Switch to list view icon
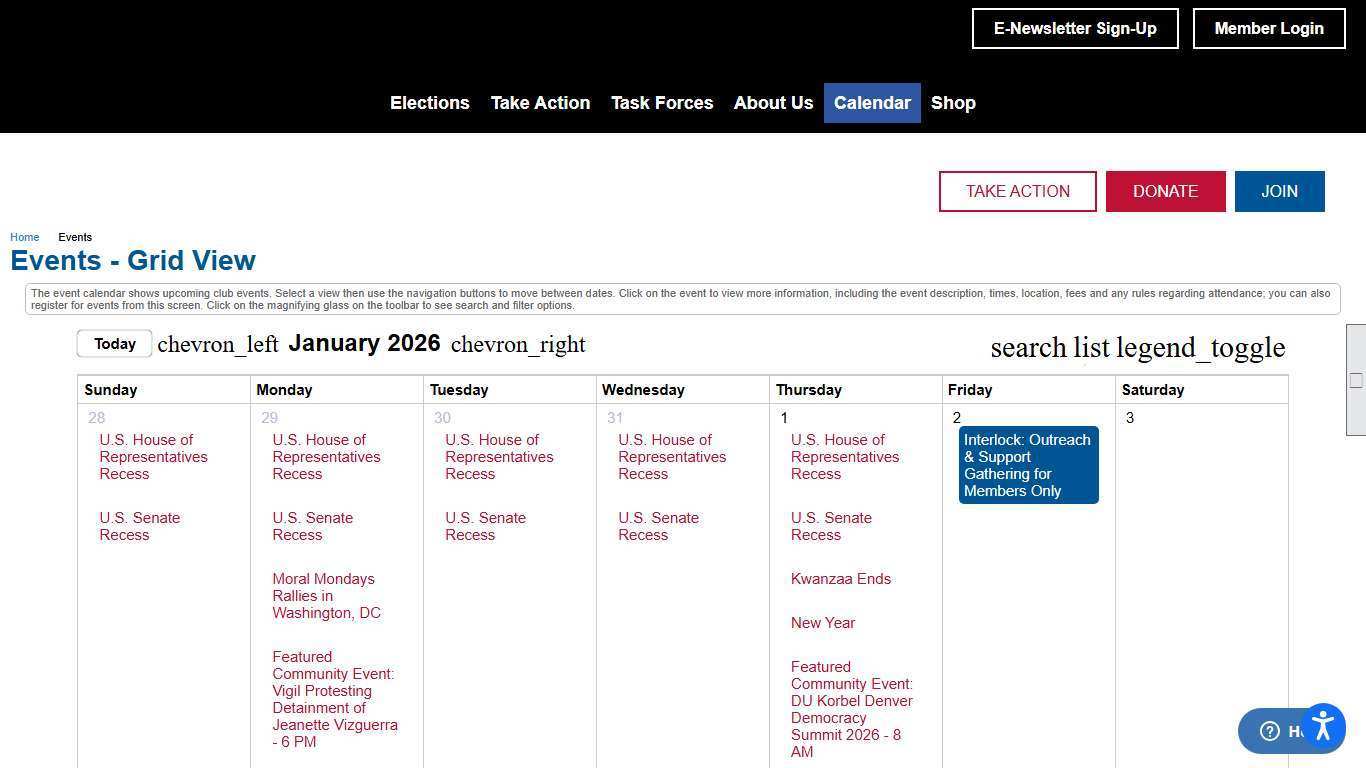The height and width of the screenshot is (768, 1366). 1091,348
